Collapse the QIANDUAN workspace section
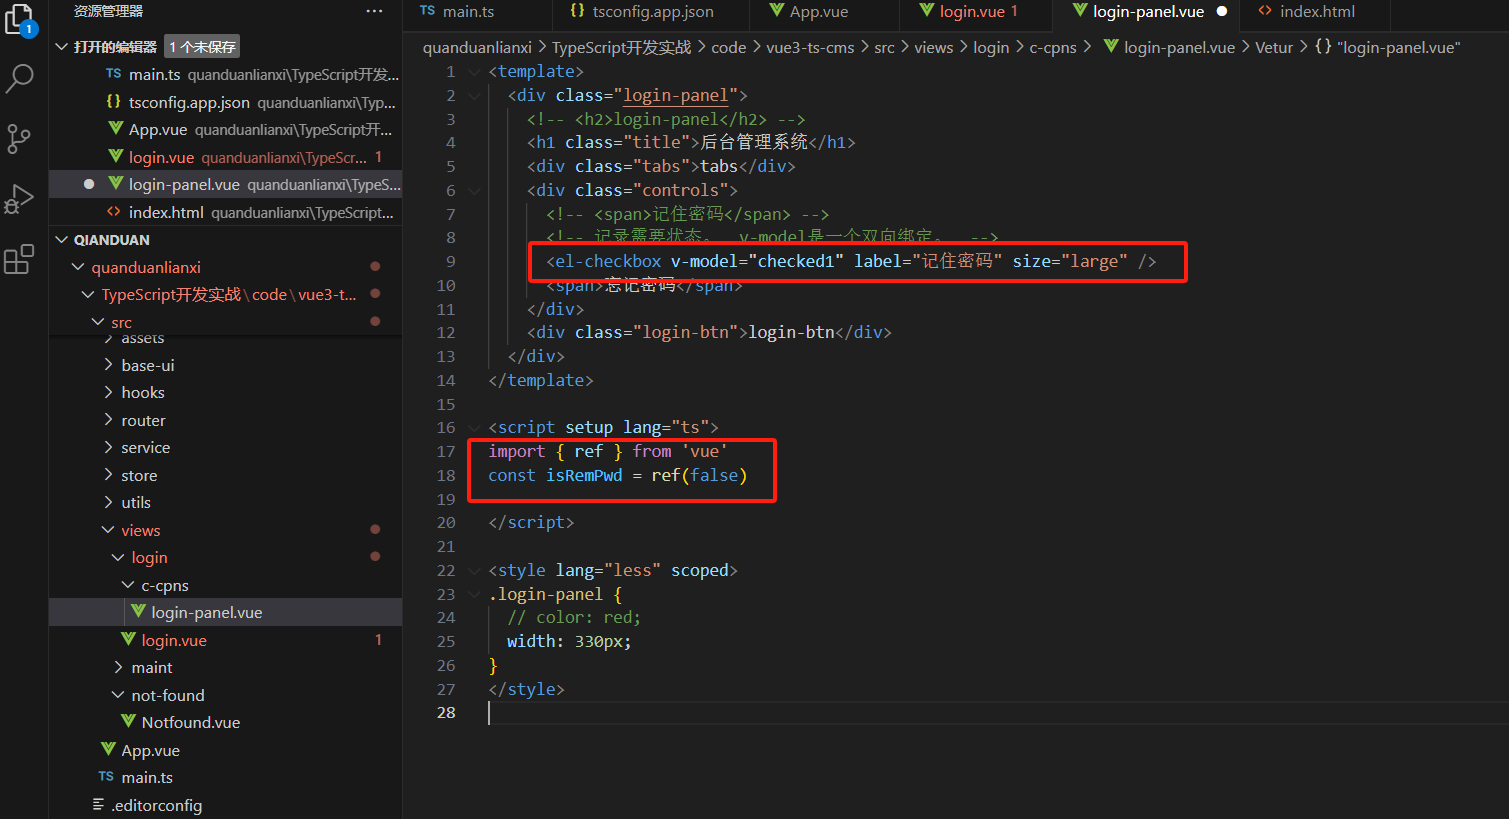The image size is (1509, 819). [62, 240]
